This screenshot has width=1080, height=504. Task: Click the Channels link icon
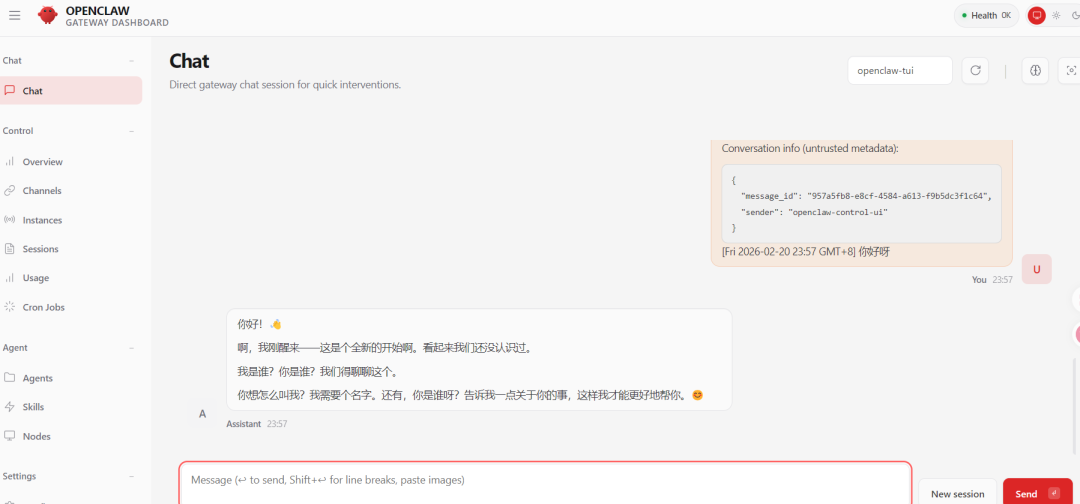point(10,191)
